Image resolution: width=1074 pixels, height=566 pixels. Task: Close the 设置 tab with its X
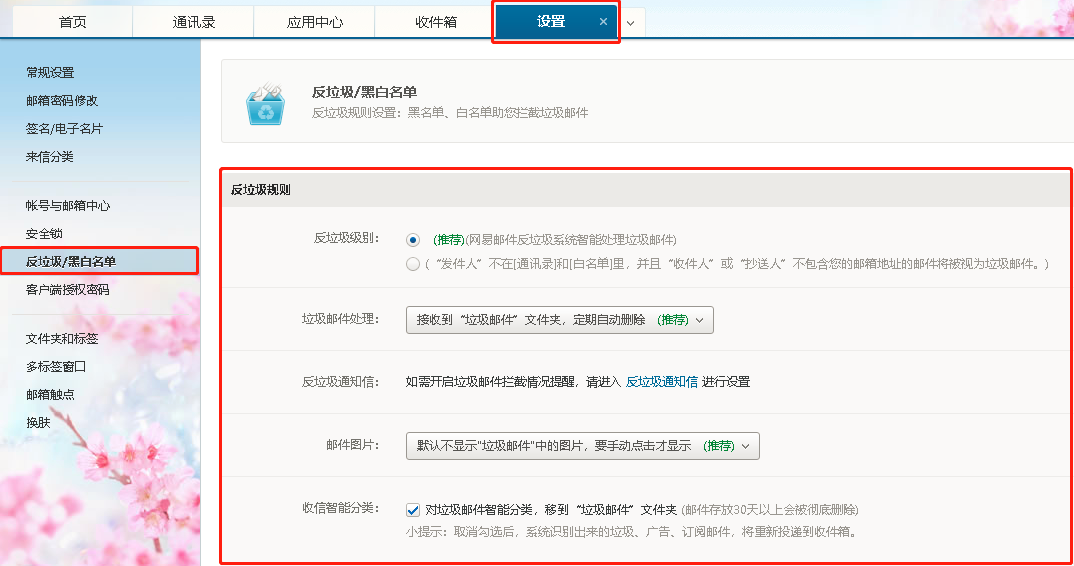pos(603,22)
